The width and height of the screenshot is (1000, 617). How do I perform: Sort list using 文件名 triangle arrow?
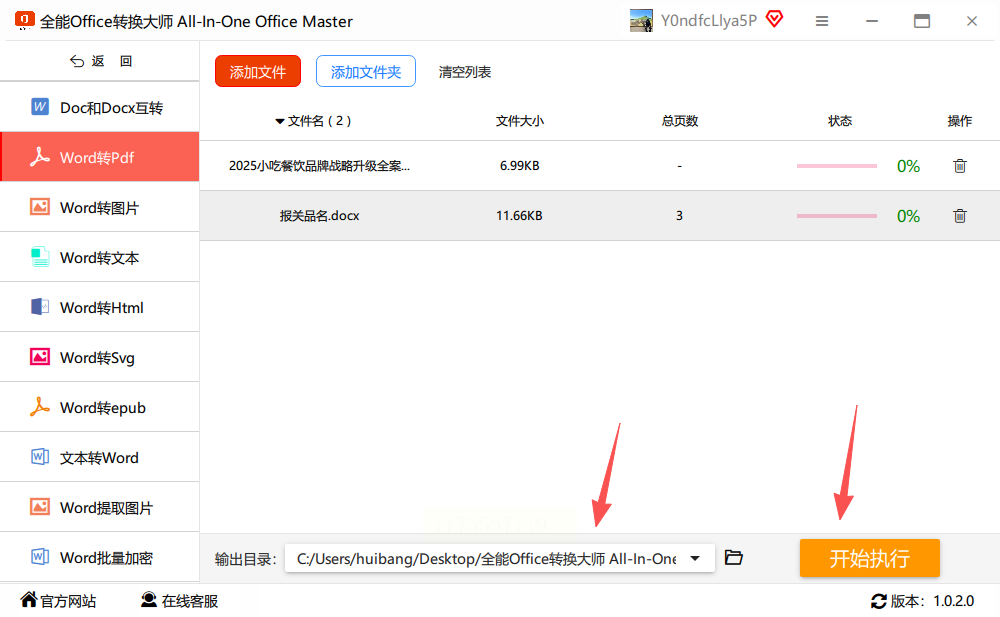pyautogui.click(x=279, y=121)
